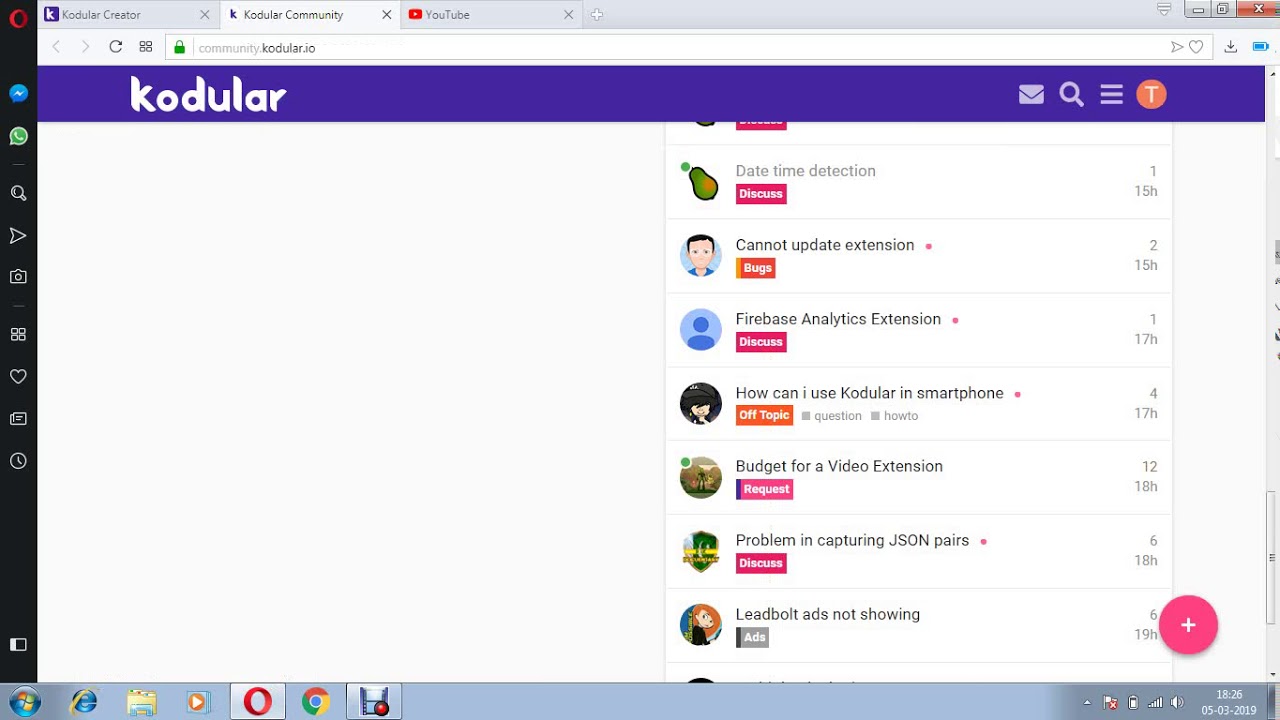
Task: Open the sidebar search icon
Action: 18,193
